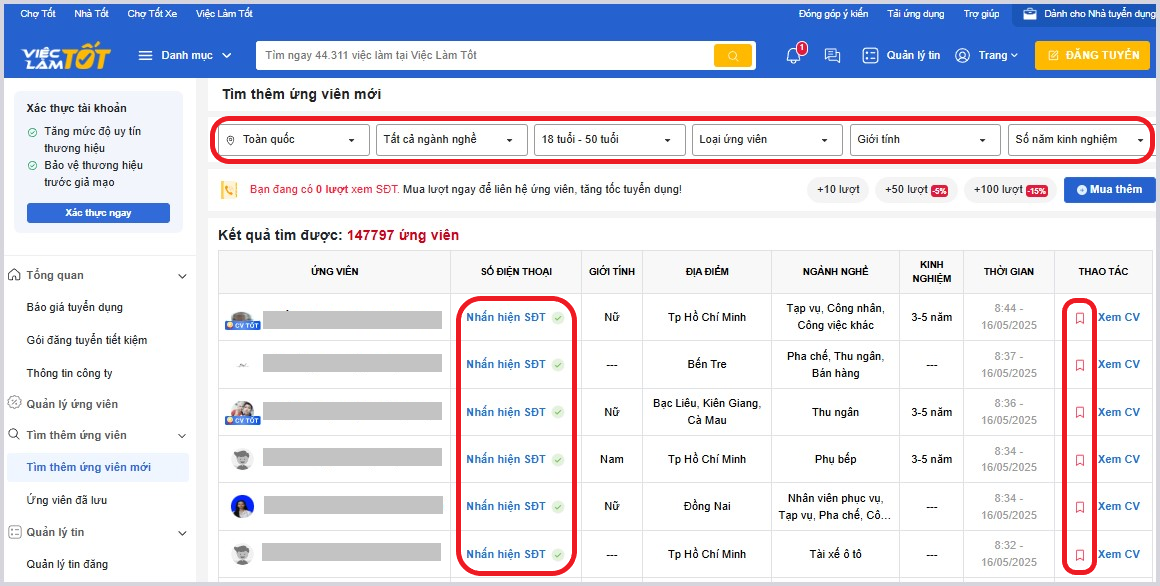This screenshot has width=1160, height=586.
Task: Click the Việc Làm Tốt logo
Action: (x=66, y=55)
